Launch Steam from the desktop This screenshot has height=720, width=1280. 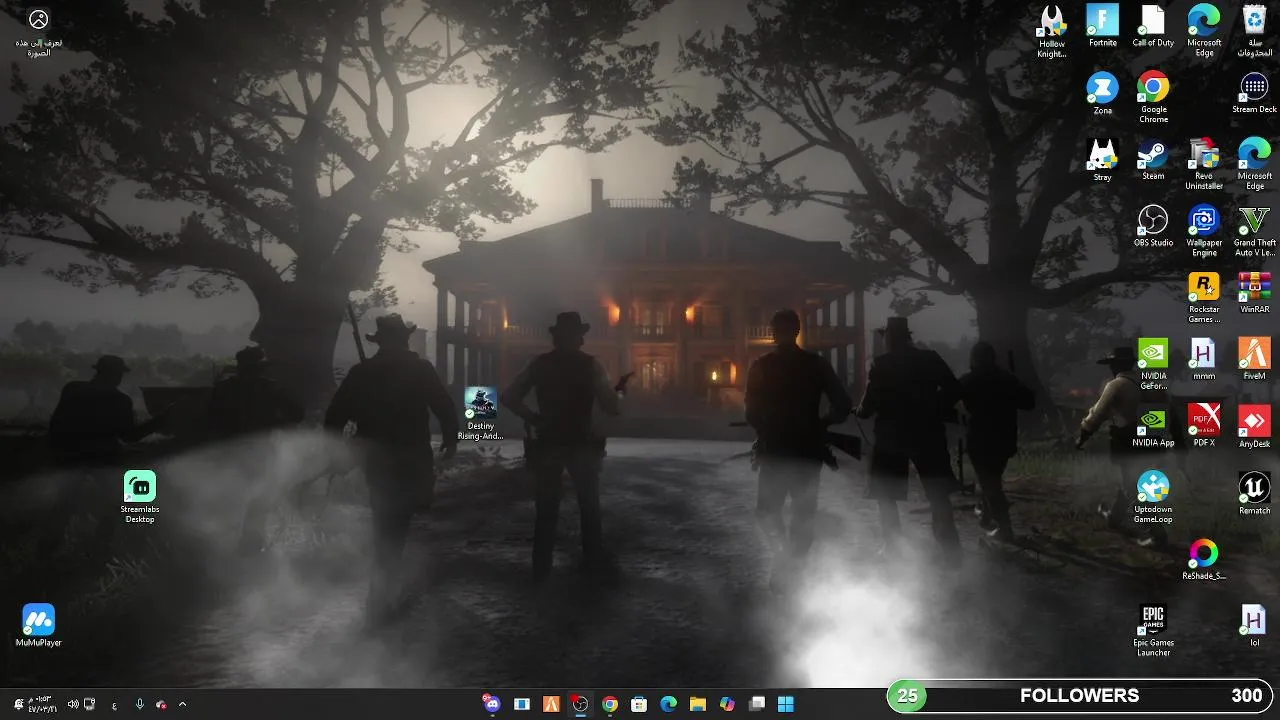(x=1153, y=160)
